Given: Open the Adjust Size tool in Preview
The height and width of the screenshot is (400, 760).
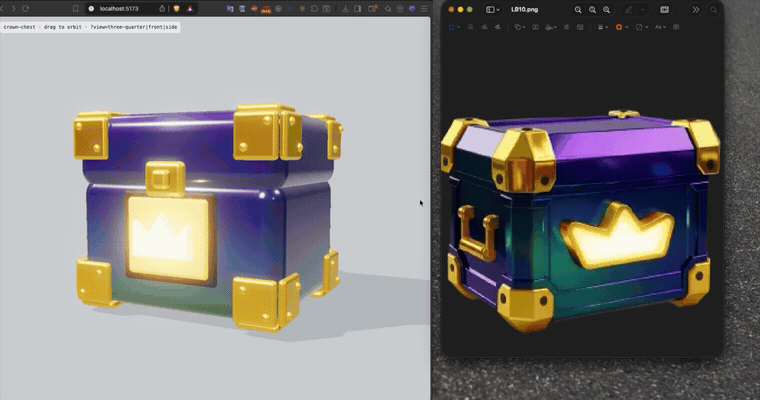Looking at the screenshot, I should point(580,27).
